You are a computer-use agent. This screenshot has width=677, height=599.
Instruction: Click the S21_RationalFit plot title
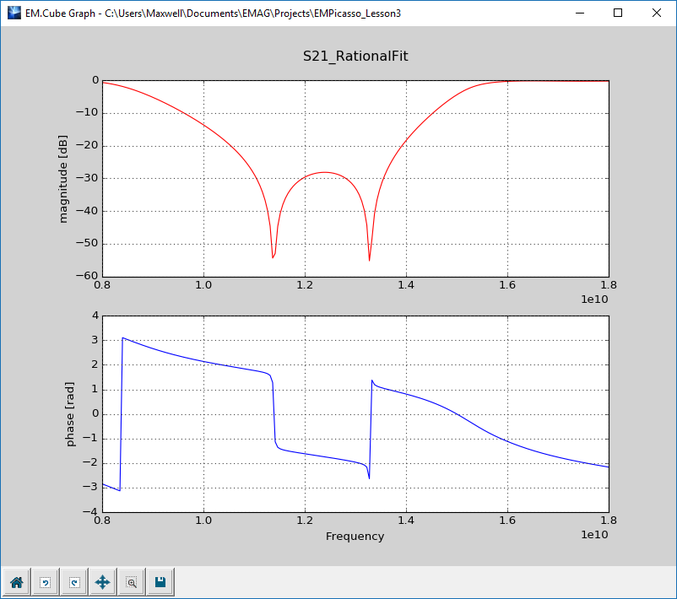tap(355, 56)
